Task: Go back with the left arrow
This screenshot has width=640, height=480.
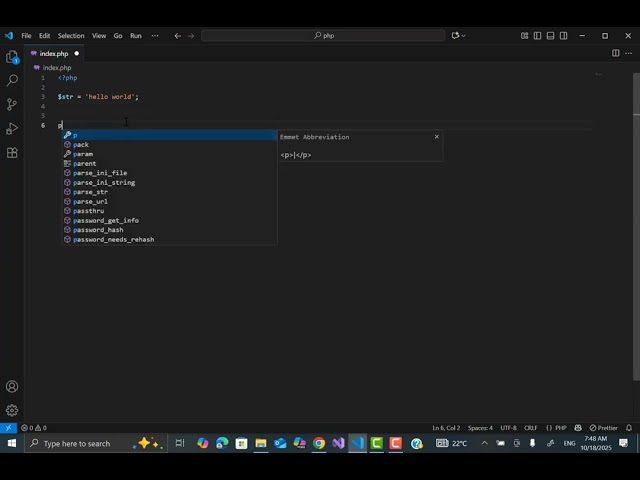Action: [178, 36]
